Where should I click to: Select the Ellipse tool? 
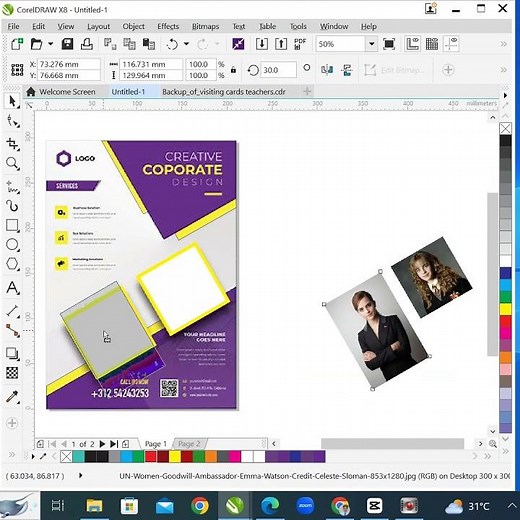point(12,244)
